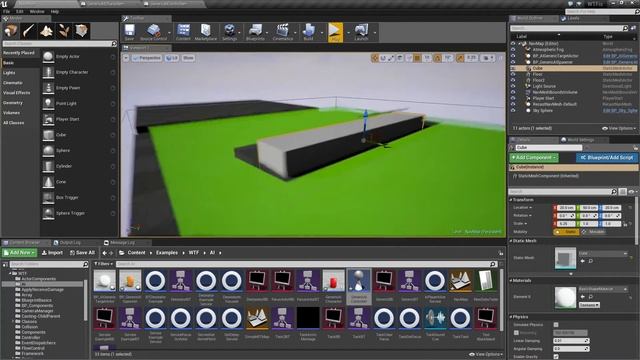Screen dimensions: 640x360
Task: Click Add New in Content Browser
Action: click(19, 253)
